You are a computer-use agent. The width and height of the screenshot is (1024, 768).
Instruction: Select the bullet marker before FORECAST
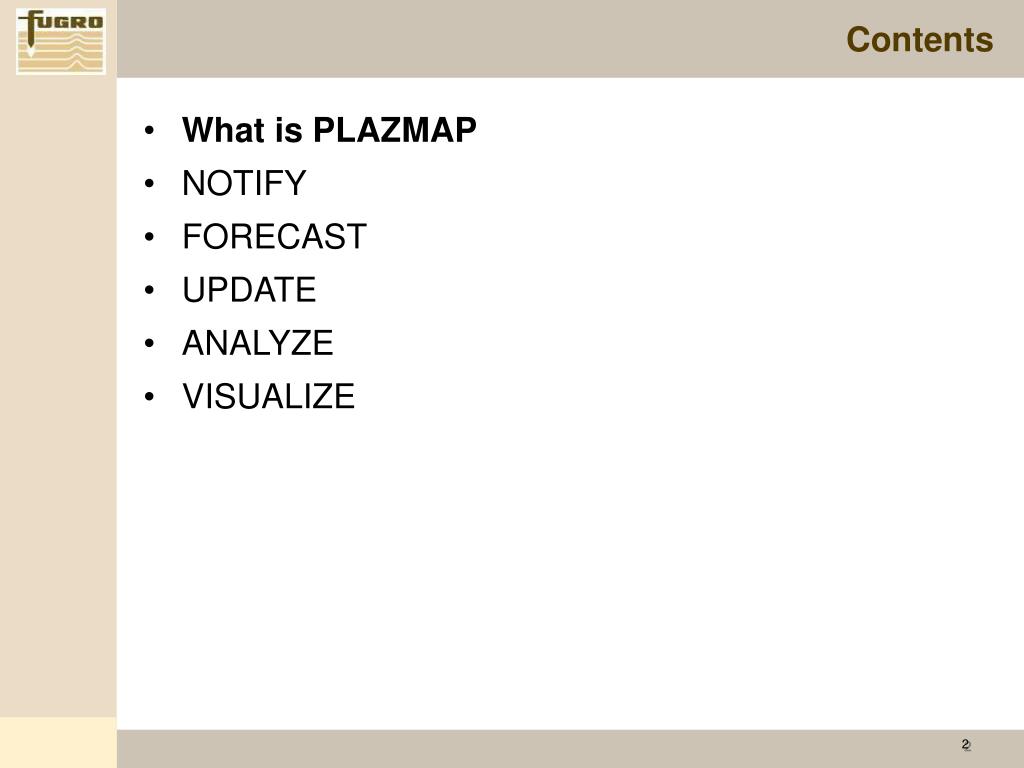150,237
